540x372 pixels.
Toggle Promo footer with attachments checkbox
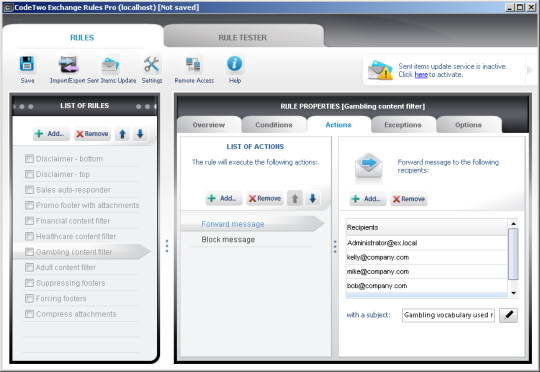29,205
